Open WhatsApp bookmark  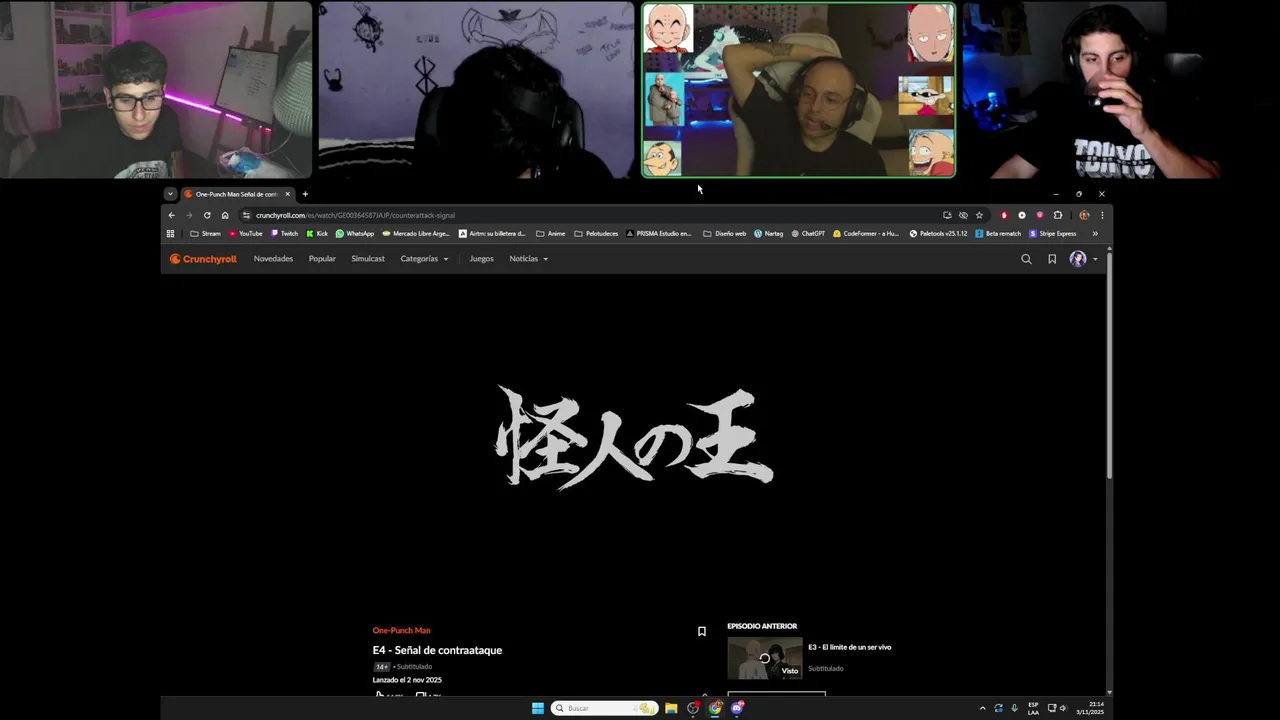click(355, 234)
